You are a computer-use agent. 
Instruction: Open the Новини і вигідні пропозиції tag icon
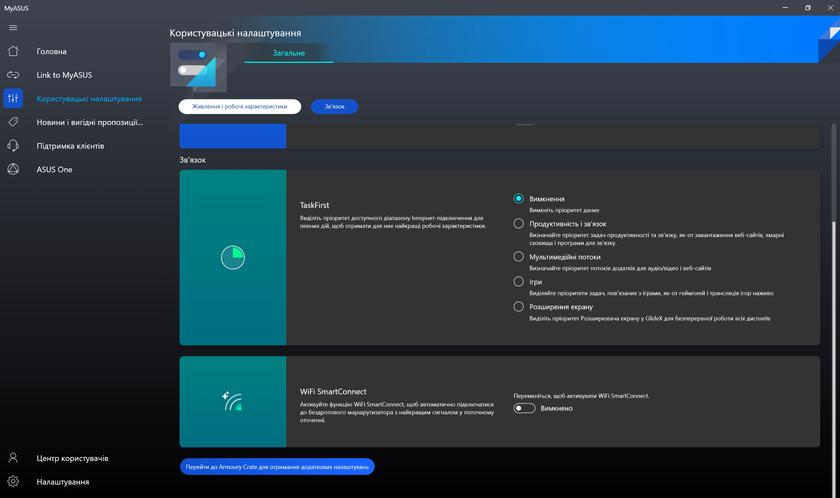coord(13,122)
